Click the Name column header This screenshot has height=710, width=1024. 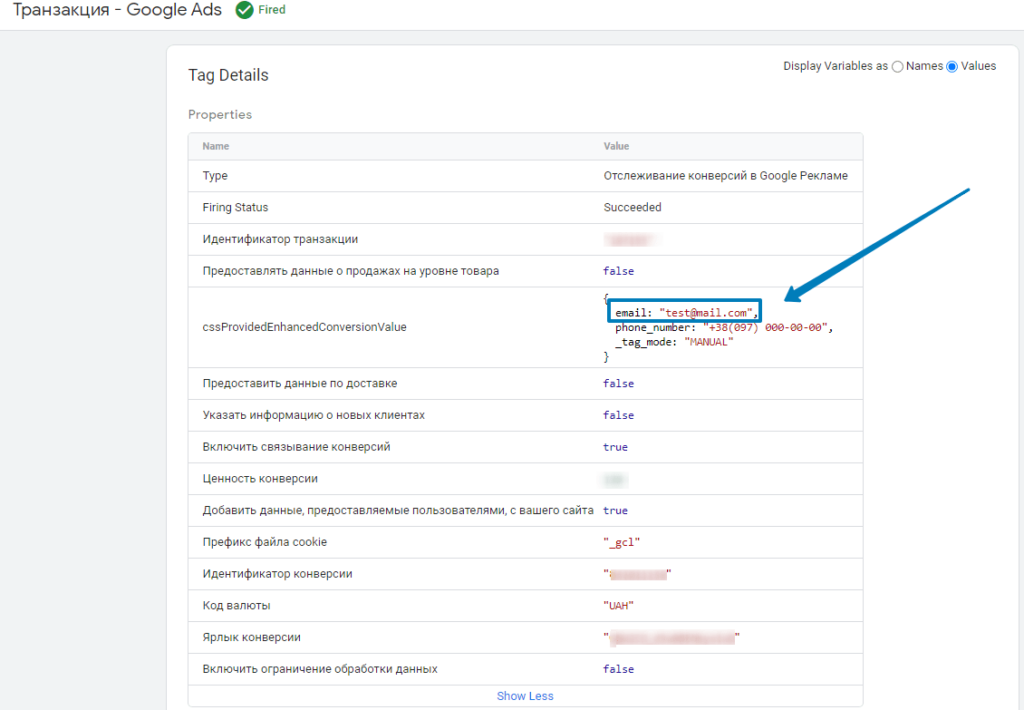pos(216,146)
